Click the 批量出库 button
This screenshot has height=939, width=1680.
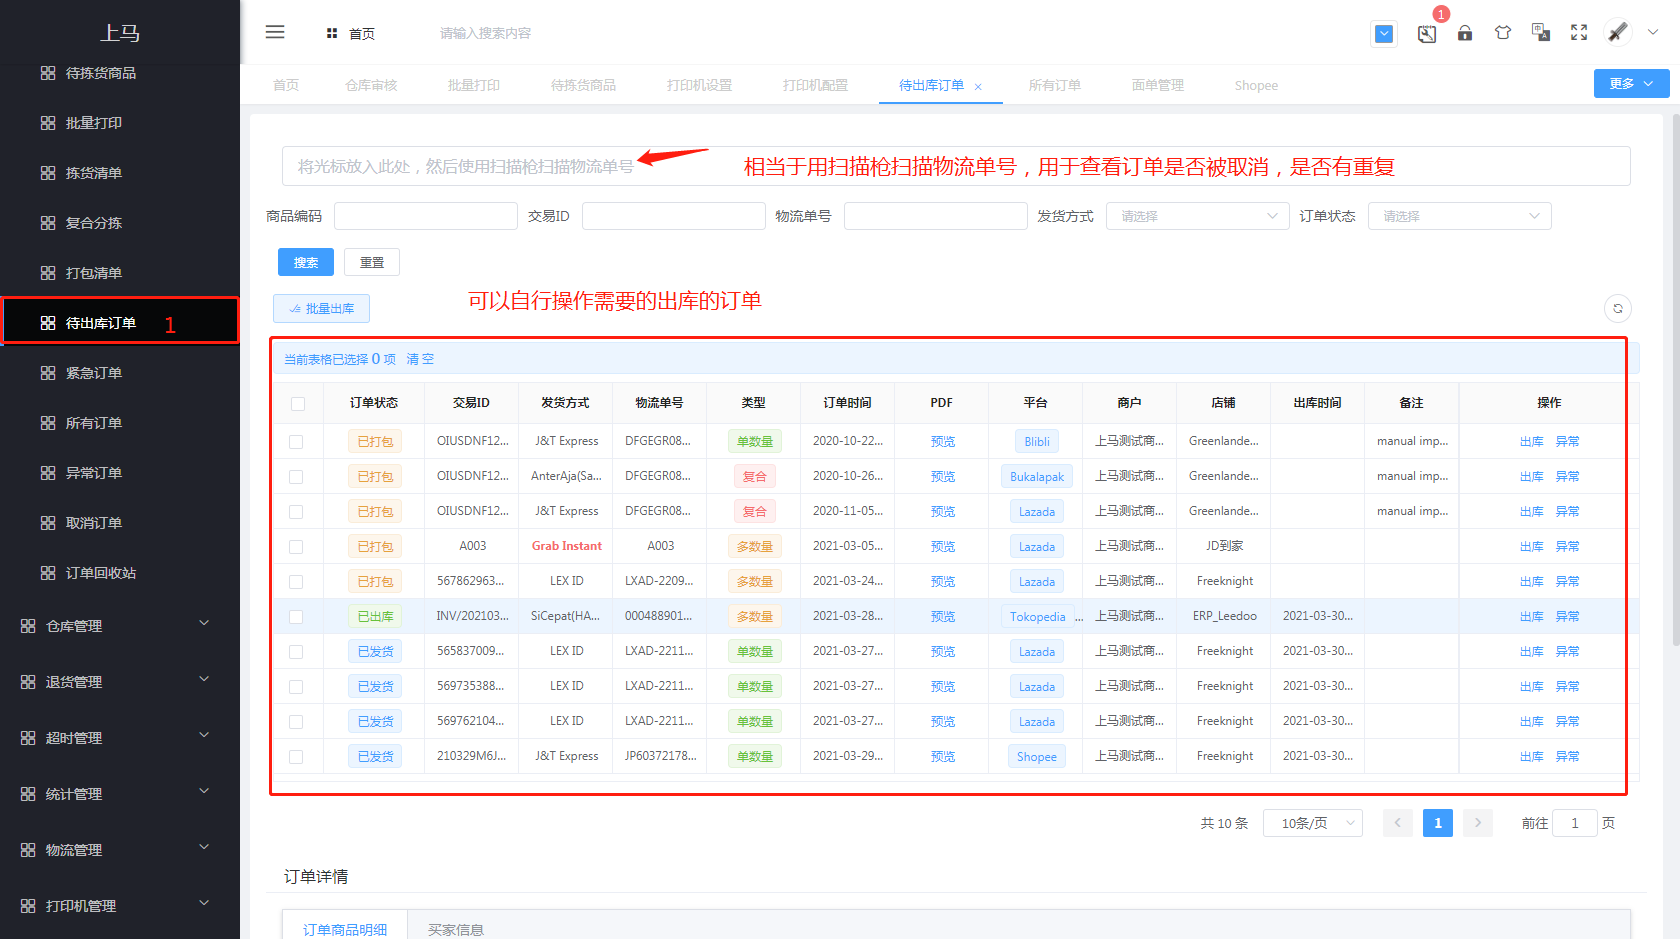[321, 308]
